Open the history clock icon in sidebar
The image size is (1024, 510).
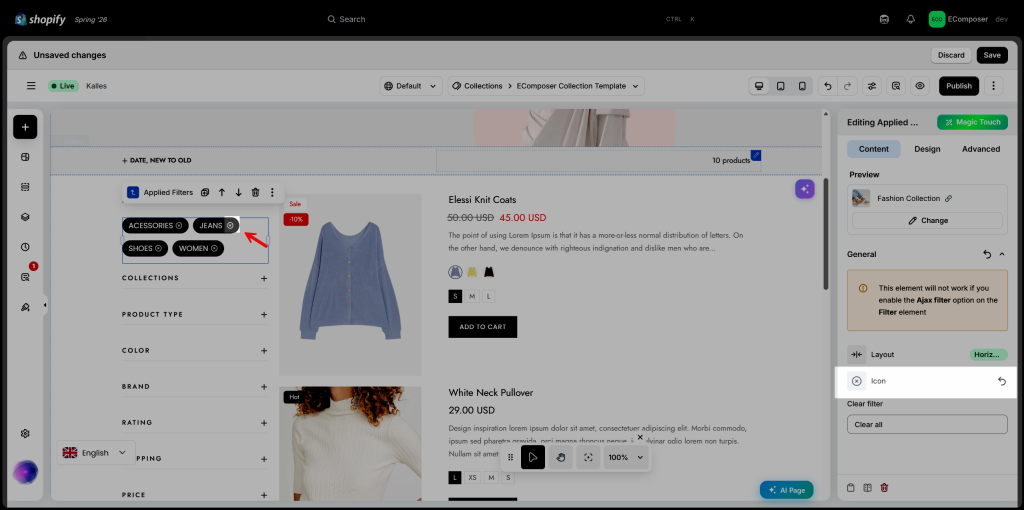(x=25, y=247)
